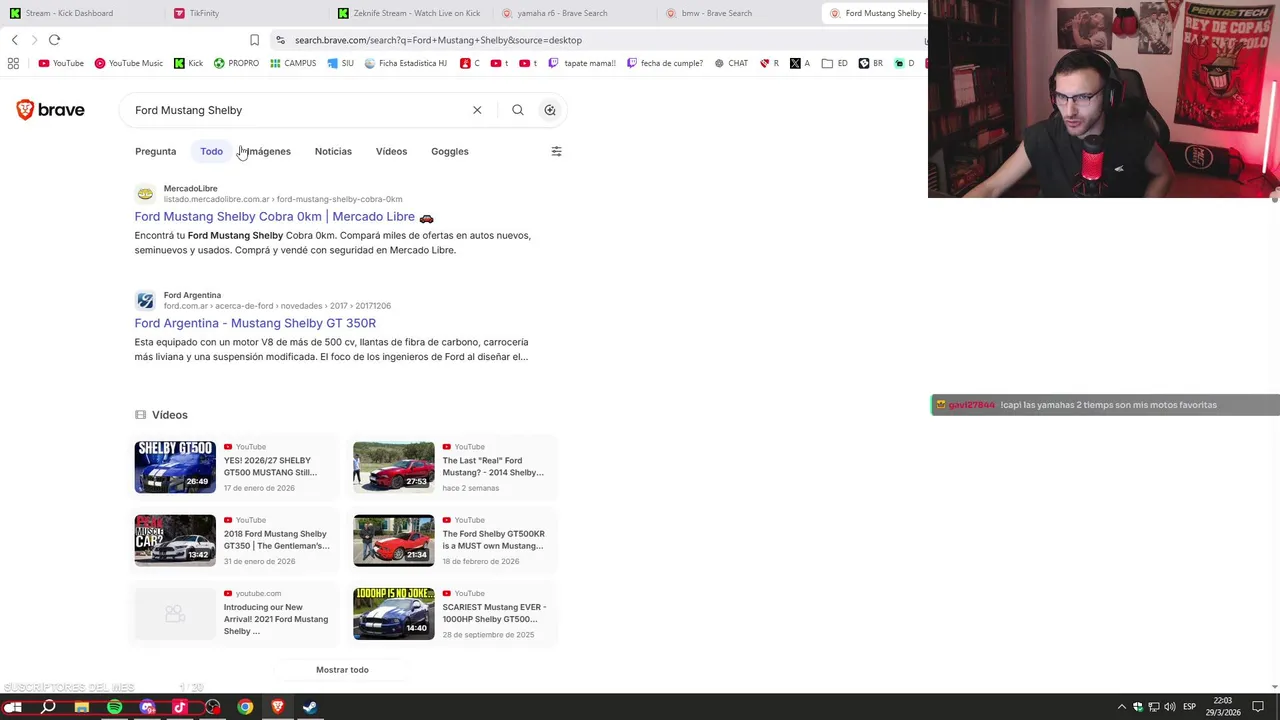
Task: Select the Todo search tab
Action: point(211,151)
